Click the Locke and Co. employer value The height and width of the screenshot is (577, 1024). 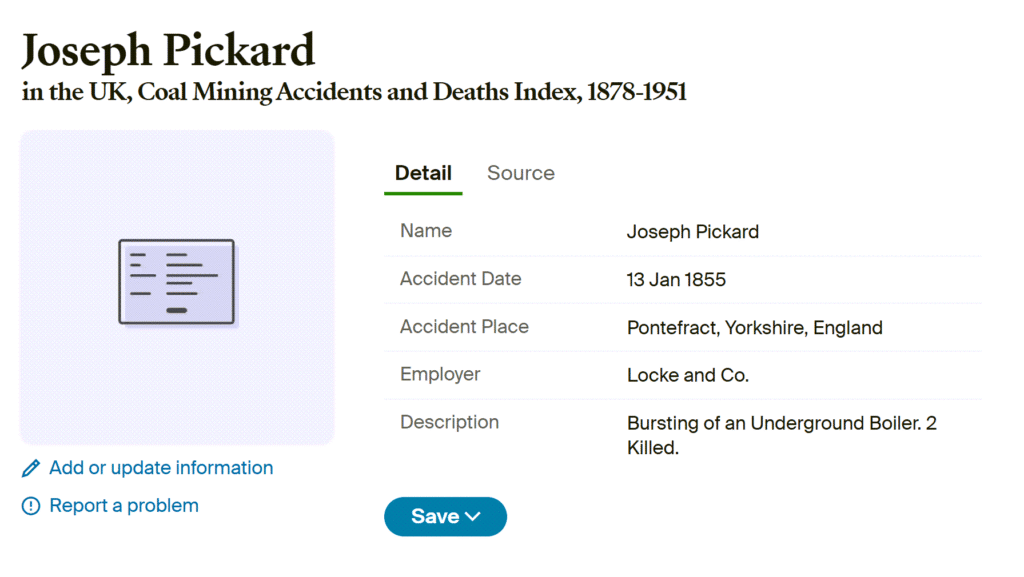[x=687, y=376]
